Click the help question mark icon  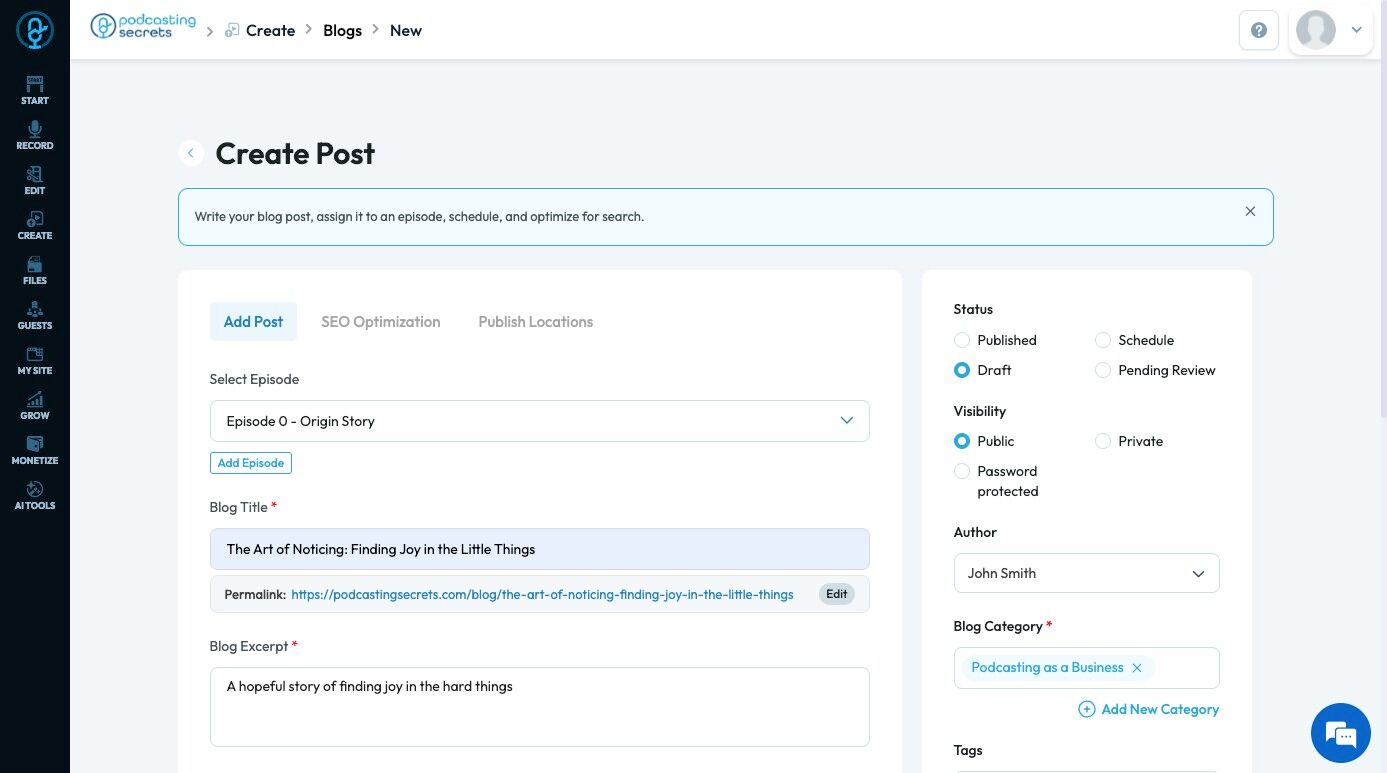point(1258,30)
